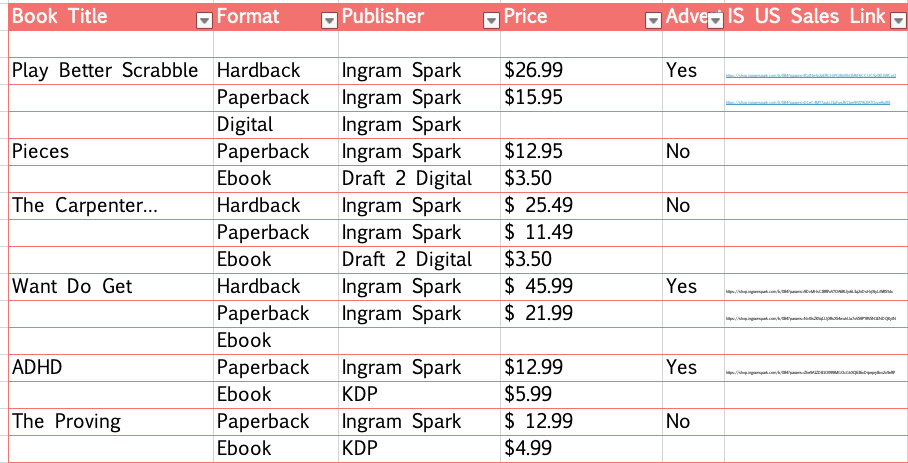908x463 pixels.
Task: Select the $ 45.99 price cell
Action: (581, 286)
